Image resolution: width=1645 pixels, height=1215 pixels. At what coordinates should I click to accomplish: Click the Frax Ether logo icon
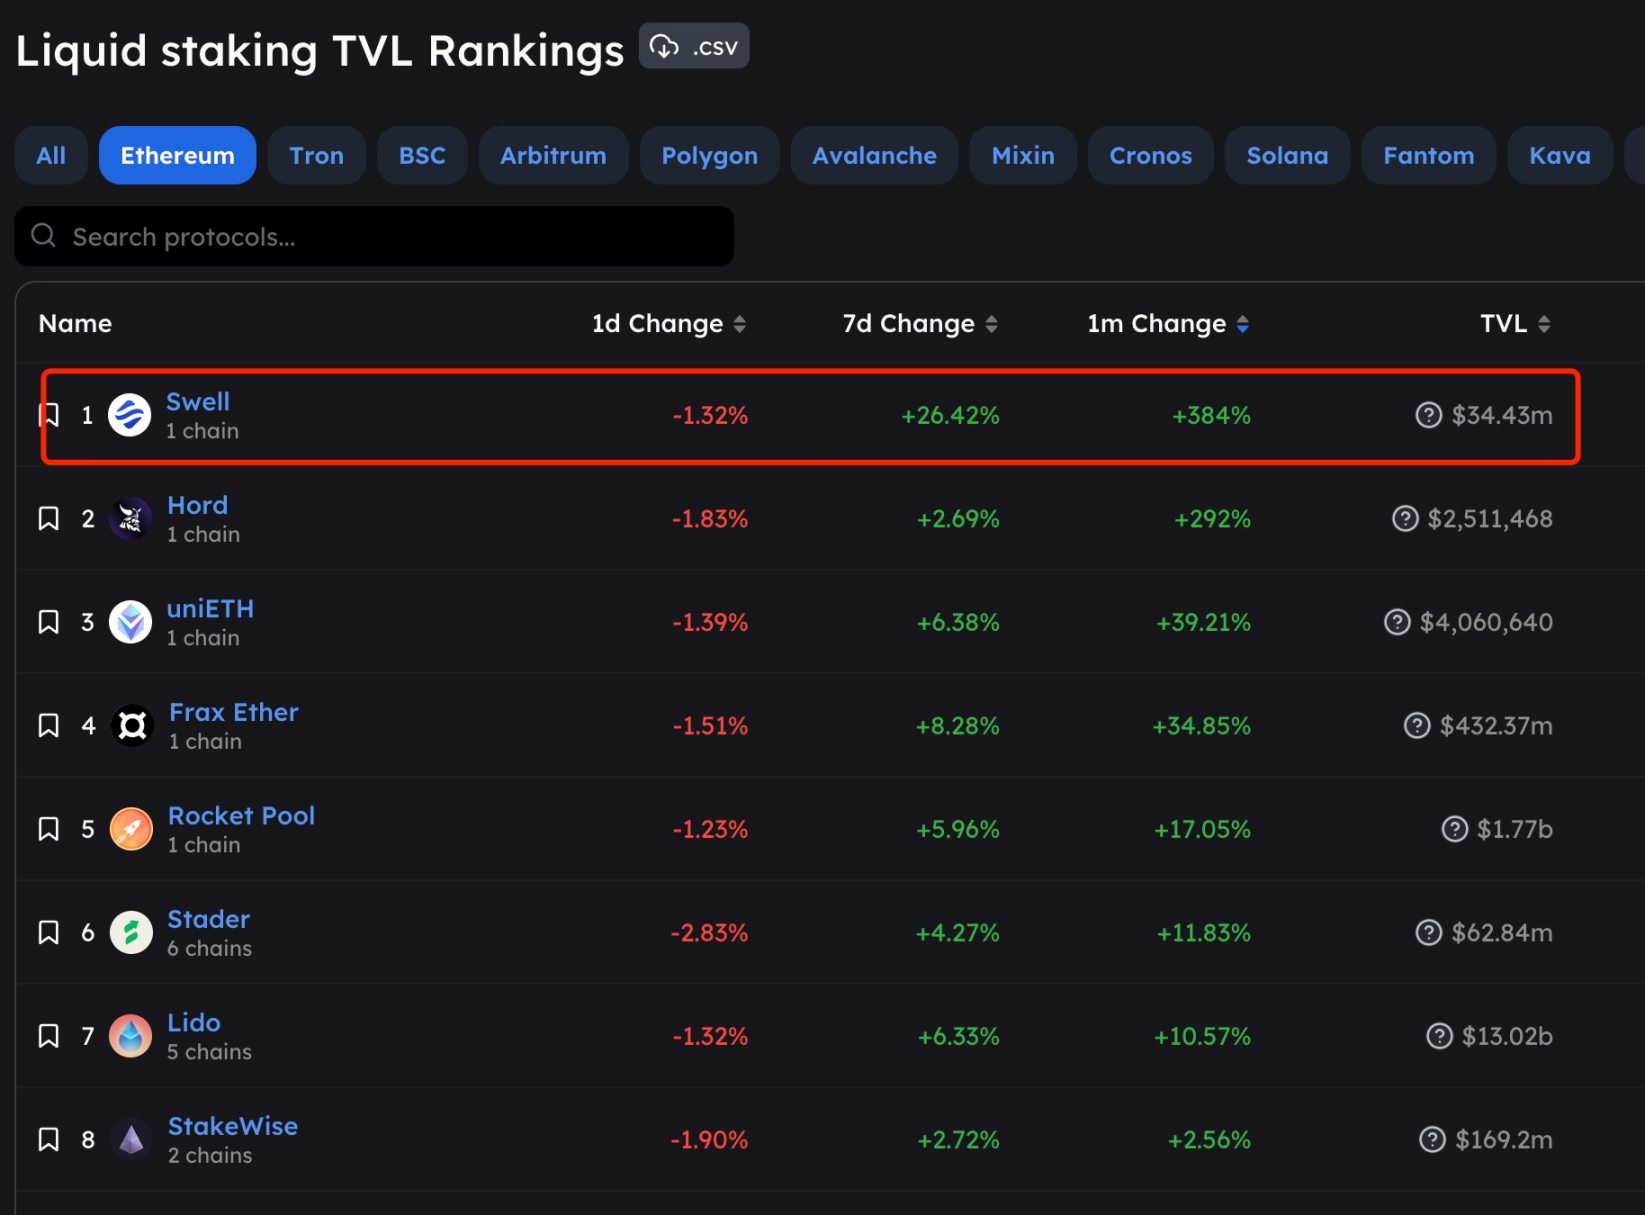(132, 726)
